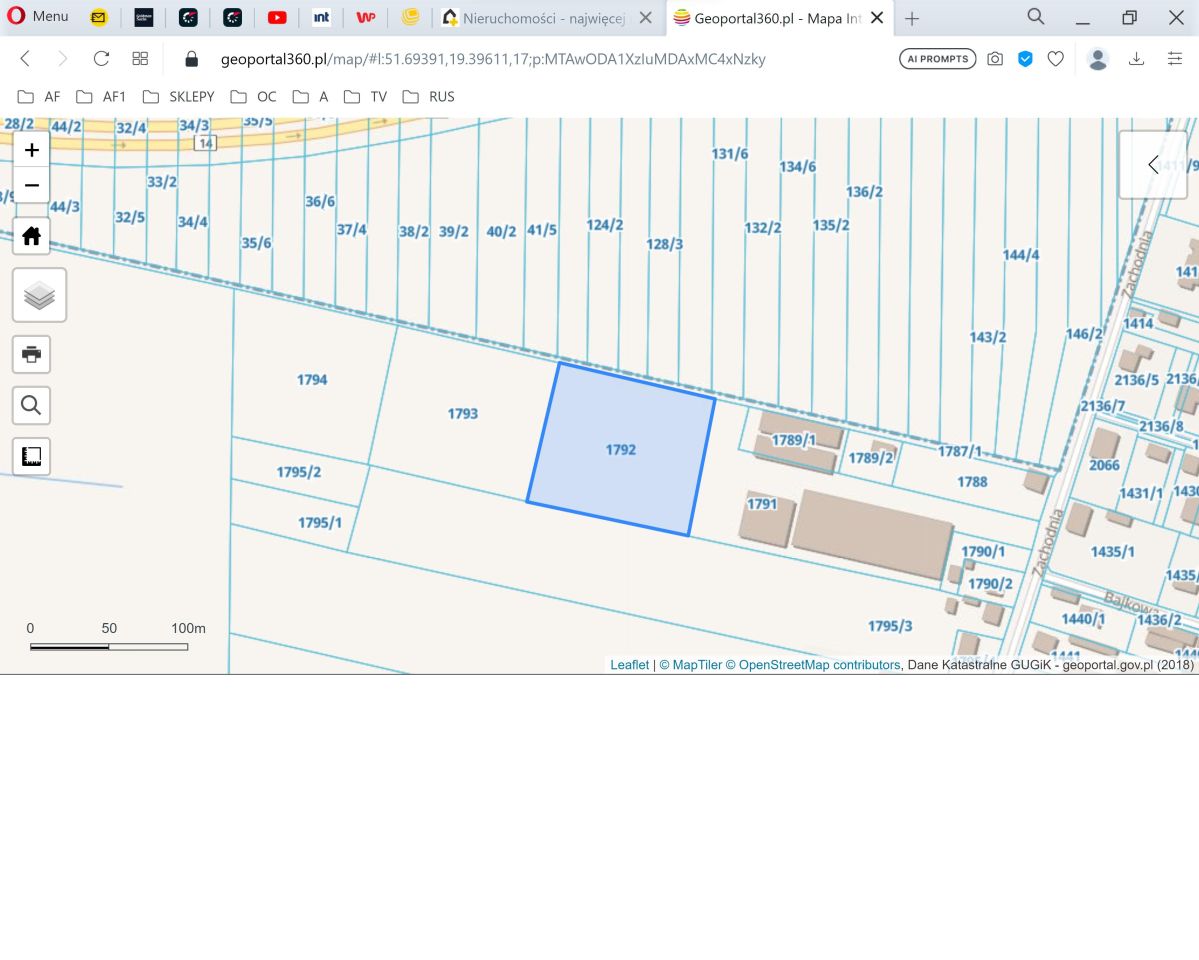Open the AI Prompts button
Screen dimensions: 1199x960
tap(937, 59)
